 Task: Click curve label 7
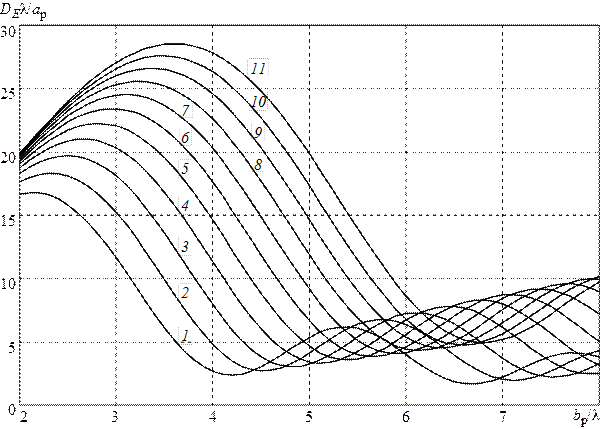click(x=186, y=110)
